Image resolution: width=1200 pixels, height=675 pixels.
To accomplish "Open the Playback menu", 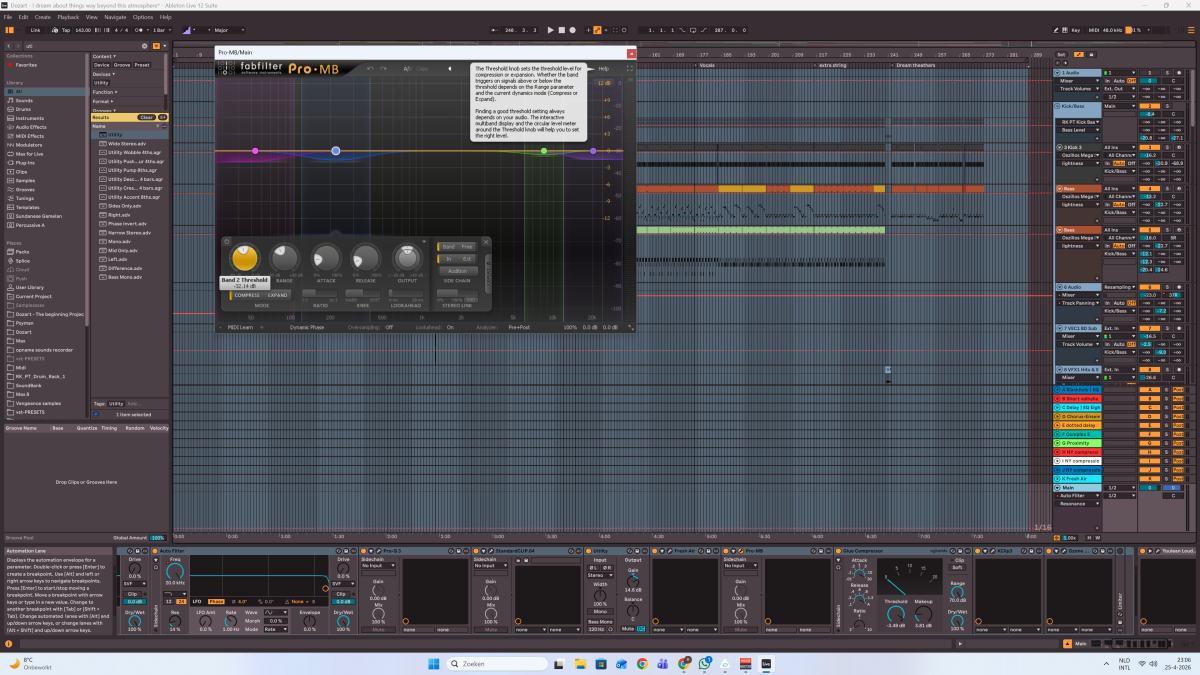I will [x=68, y=17].
